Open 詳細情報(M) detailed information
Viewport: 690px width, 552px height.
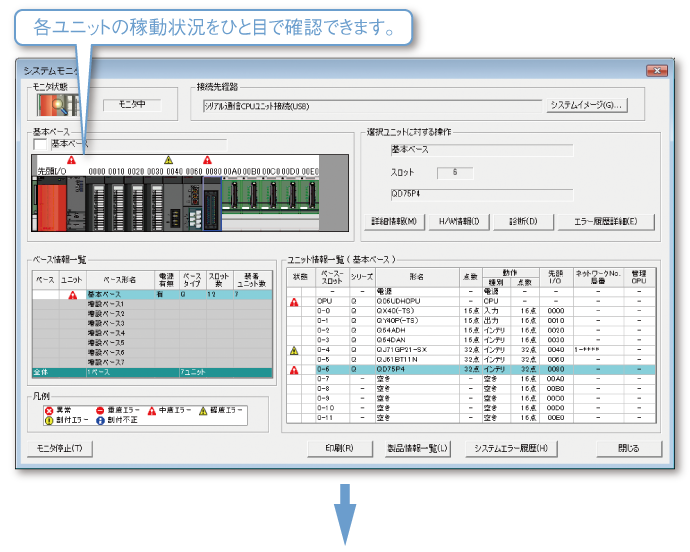pos(399,221)
